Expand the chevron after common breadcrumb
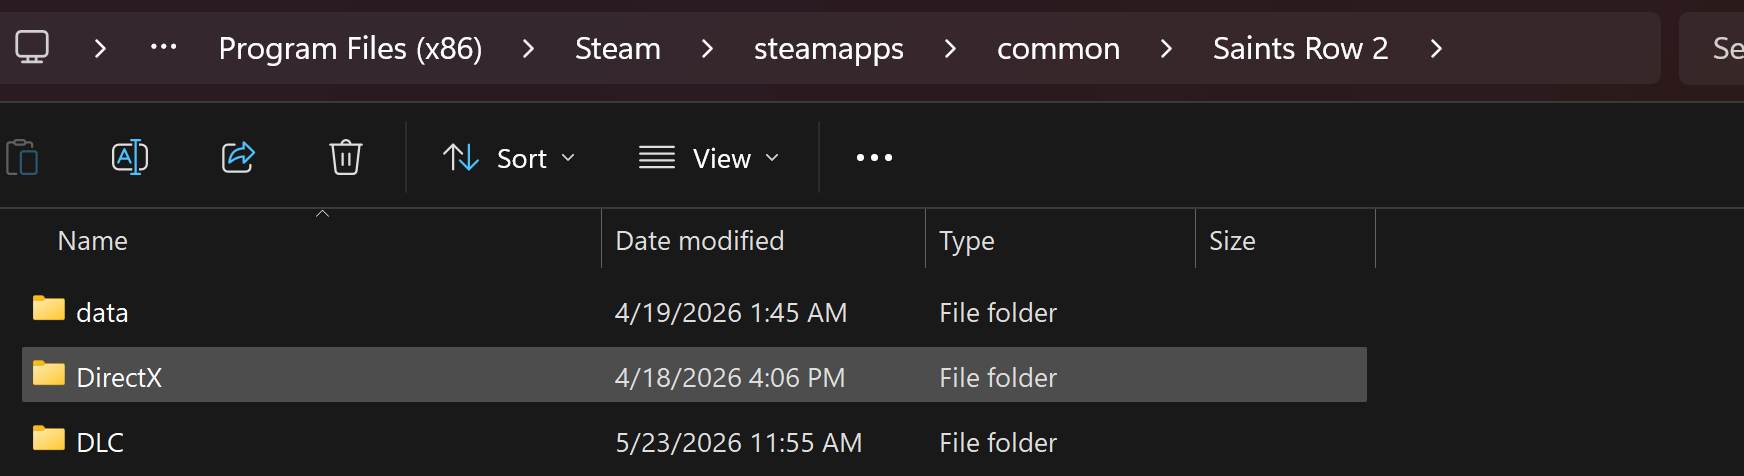The height and width of the screenshot is (476, 1744). [x=1166, y=48]
